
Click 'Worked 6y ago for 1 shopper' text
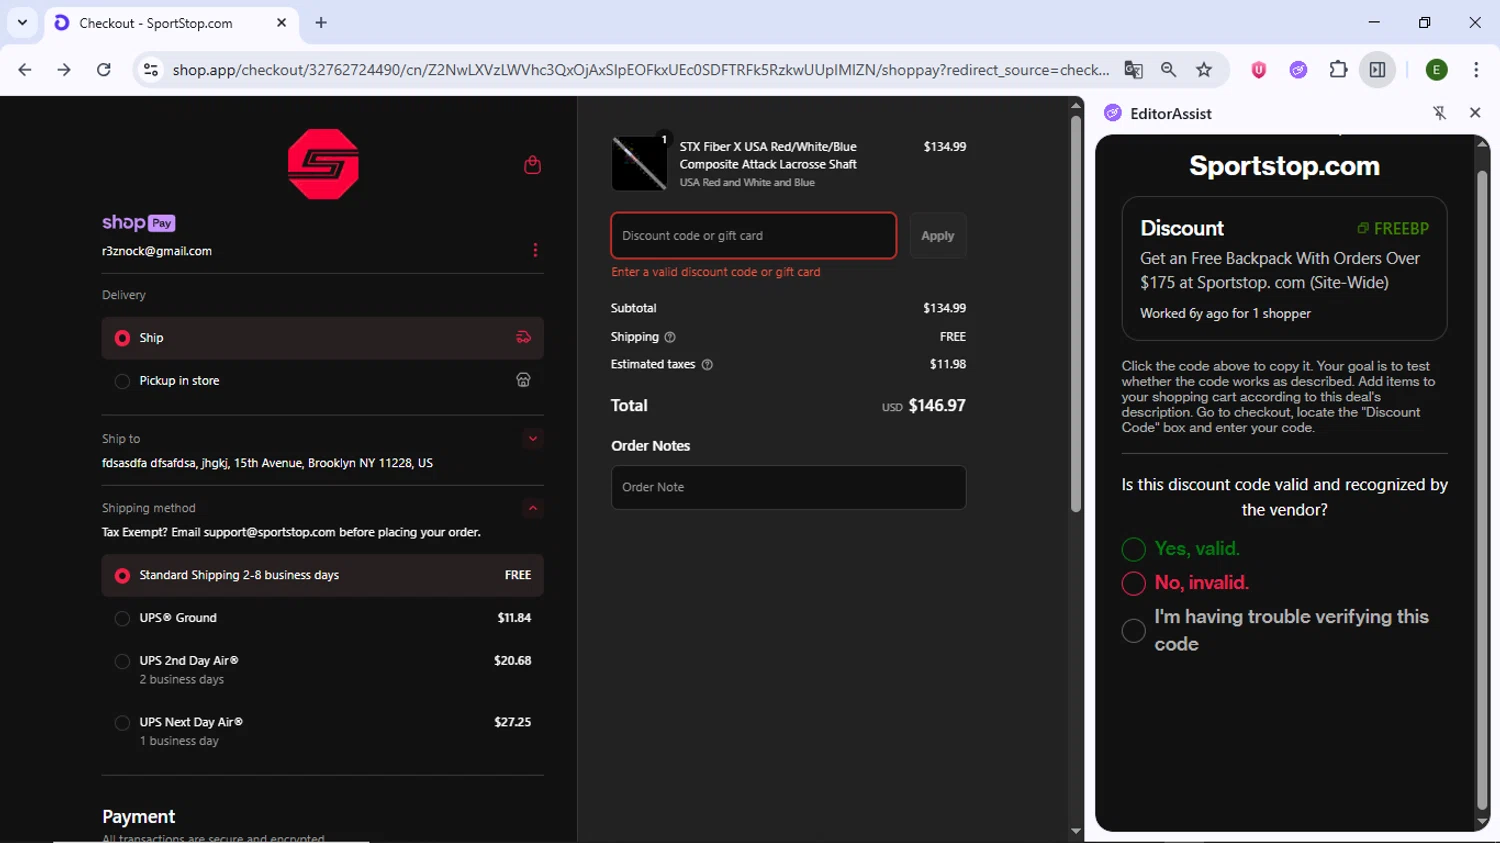point(1225,313)
